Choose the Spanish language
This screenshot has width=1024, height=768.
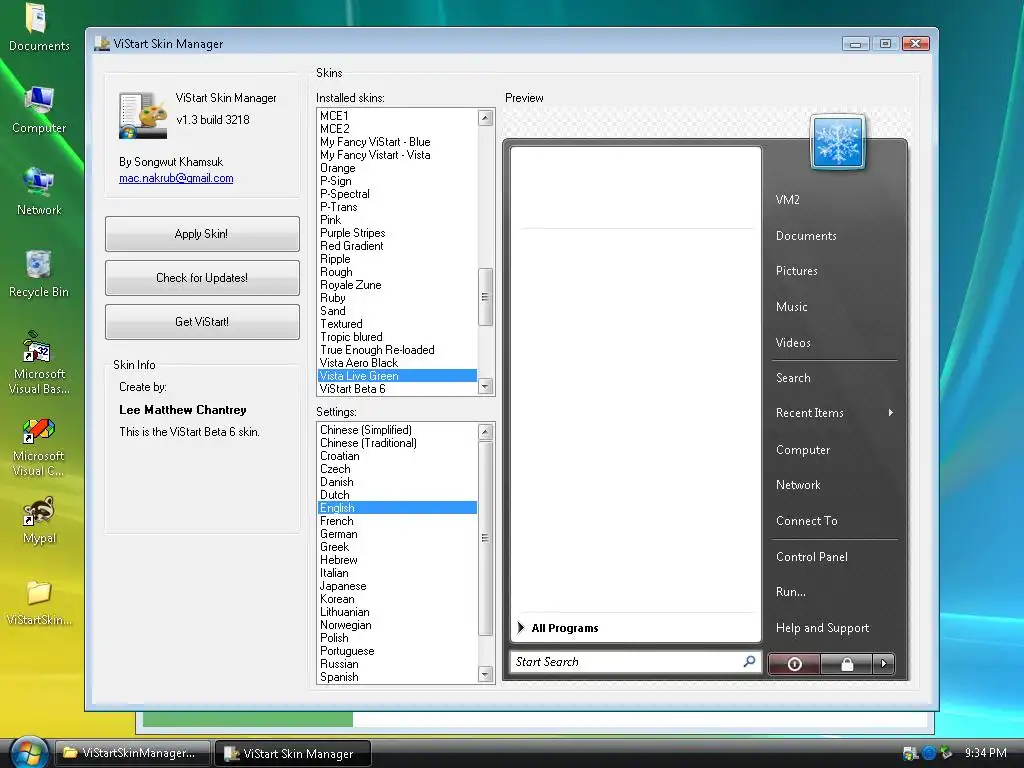[x=397, y=677]
